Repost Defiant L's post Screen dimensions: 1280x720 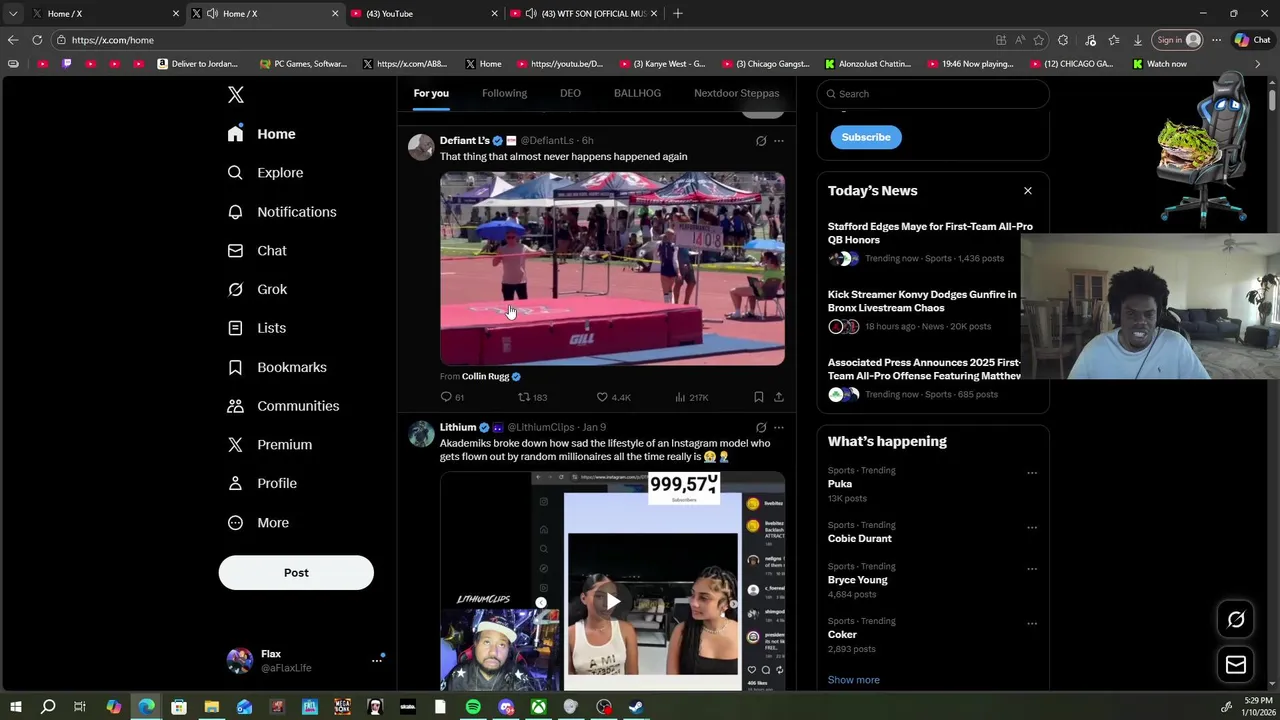click(x=532, y=398)
